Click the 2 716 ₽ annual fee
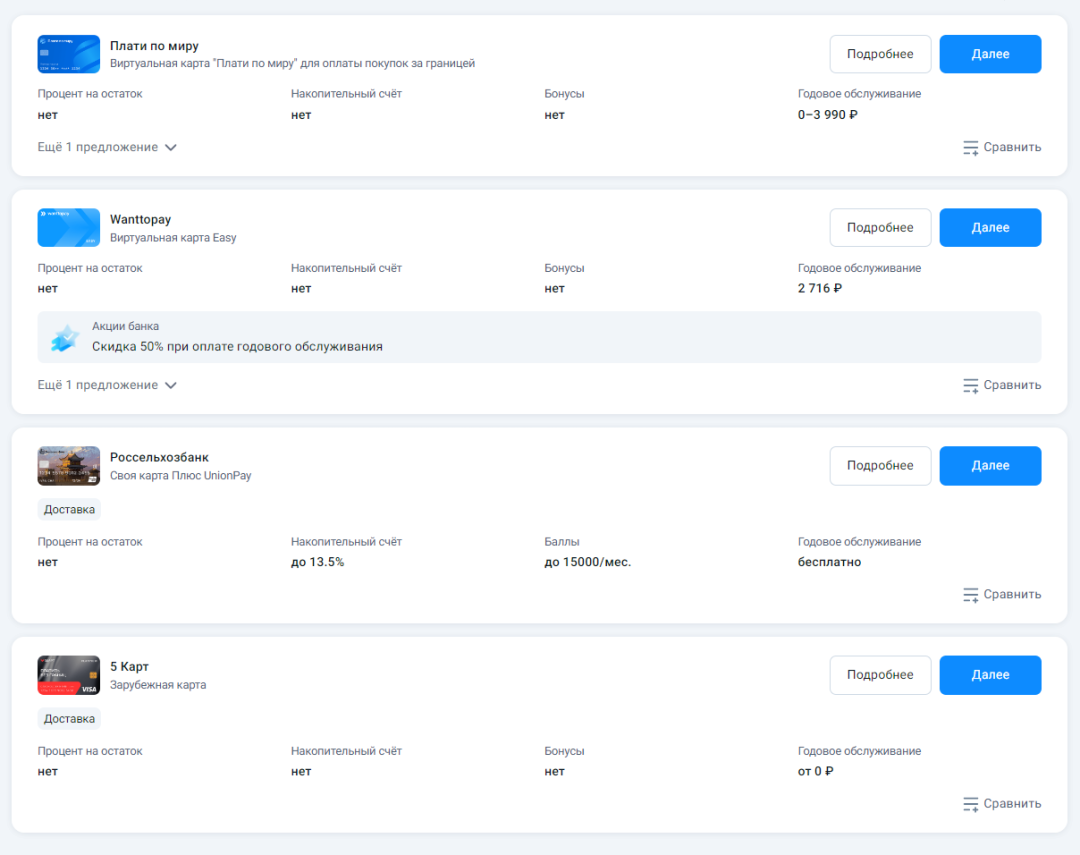 point(820,288)
